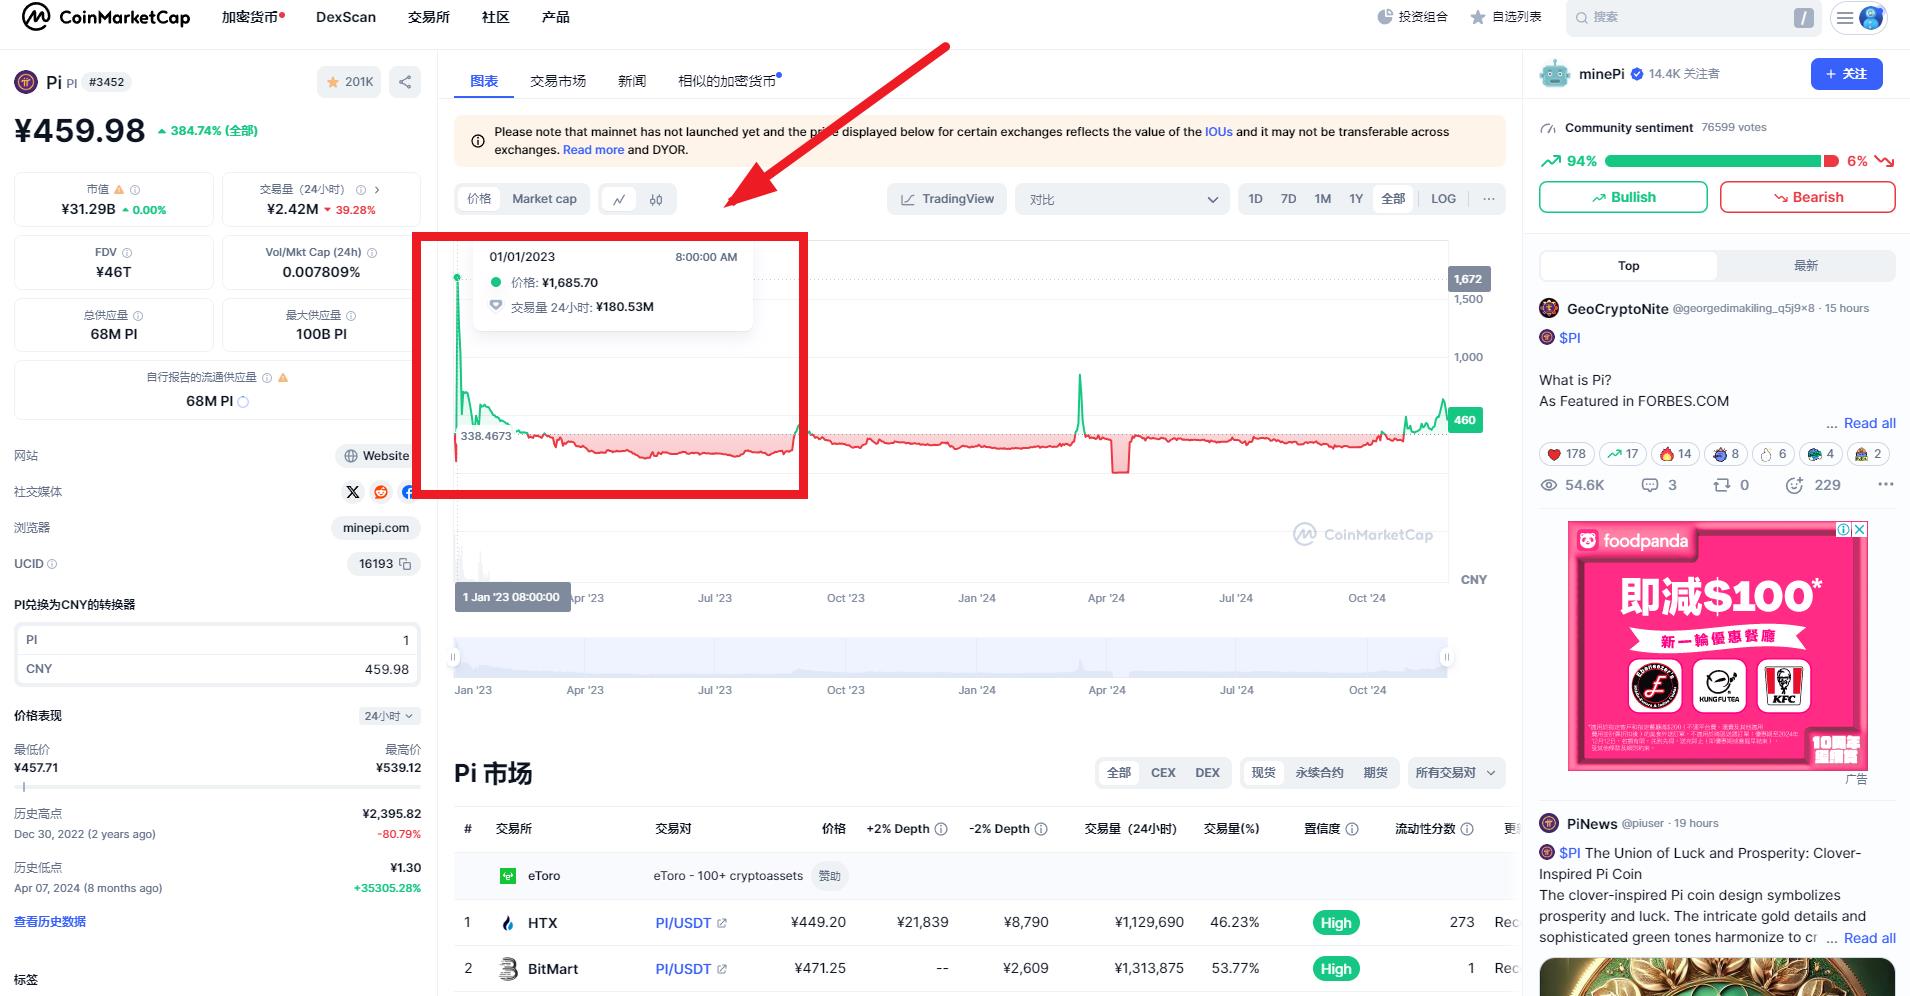Switch to the 图表 tab
1910x996 pixels.
pos(484,81)
